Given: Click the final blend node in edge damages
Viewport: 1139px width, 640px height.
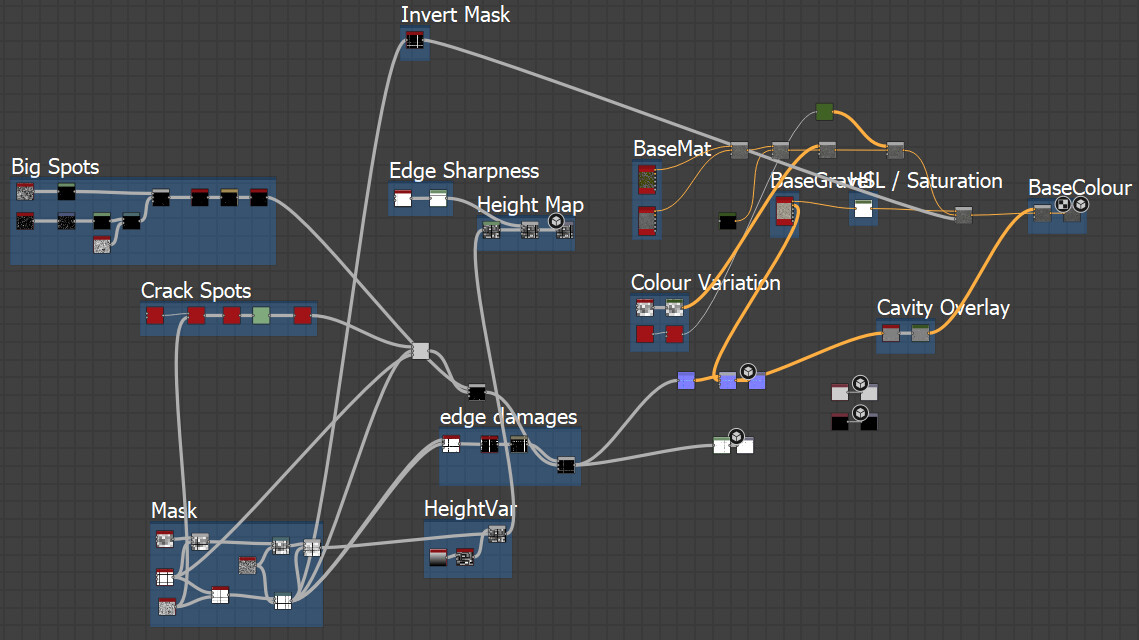Looking at the screenshot, I should coord(565,465).
